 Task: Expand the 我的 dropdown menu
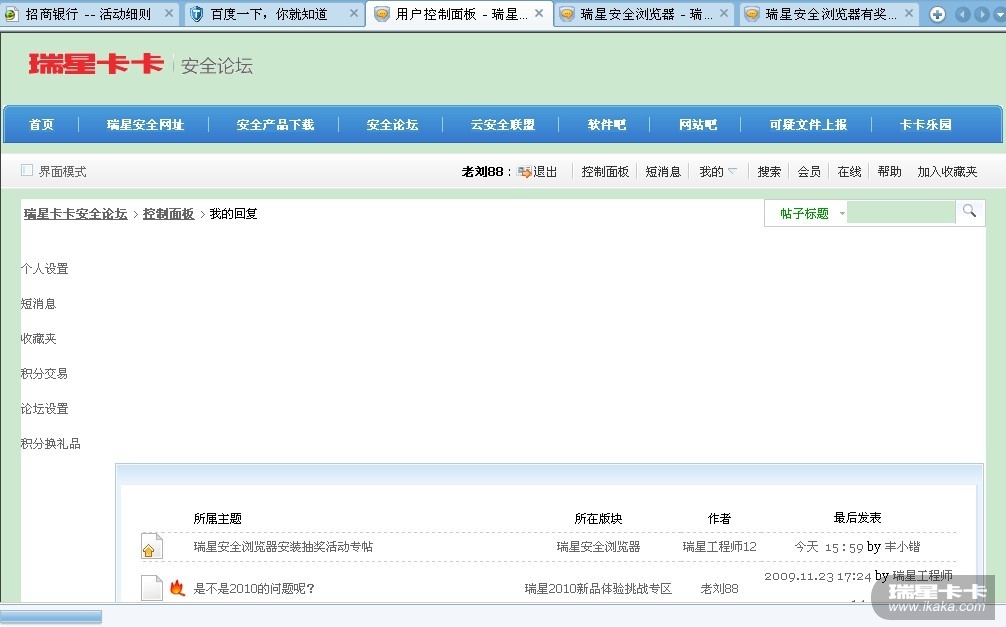click(x=732, y=171)
